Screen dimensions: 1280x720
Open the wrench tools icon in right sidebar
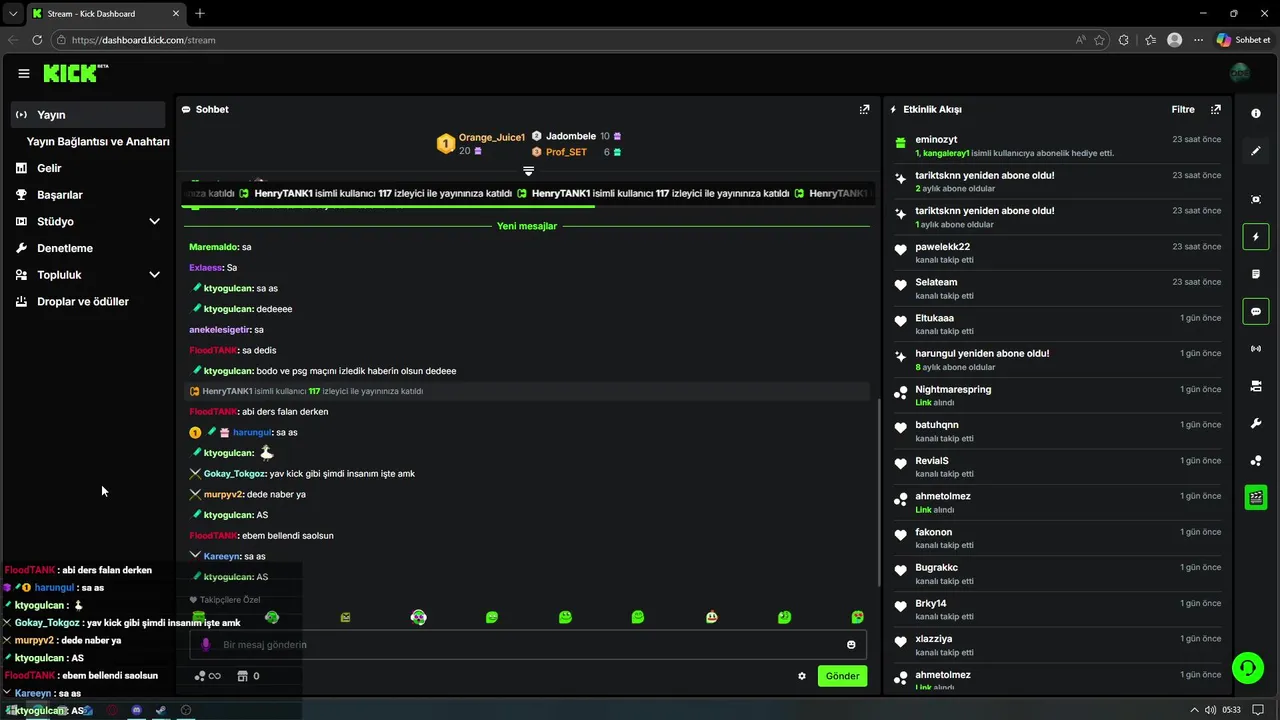[x=1256, y=423]
